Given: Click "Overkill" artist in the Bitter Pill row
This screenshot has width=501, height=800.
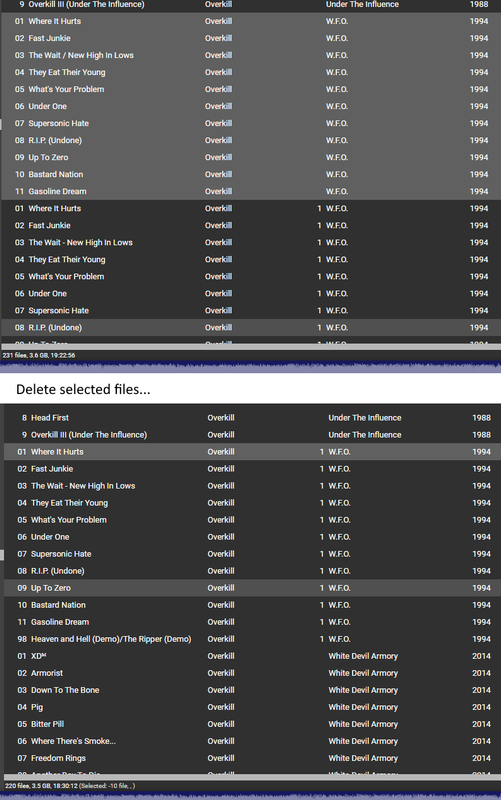Looking at the screenshot, I should (221, 724).
